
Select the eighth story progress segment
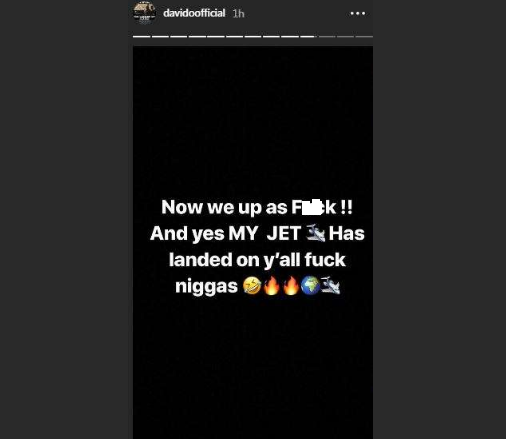click(271, 36)
